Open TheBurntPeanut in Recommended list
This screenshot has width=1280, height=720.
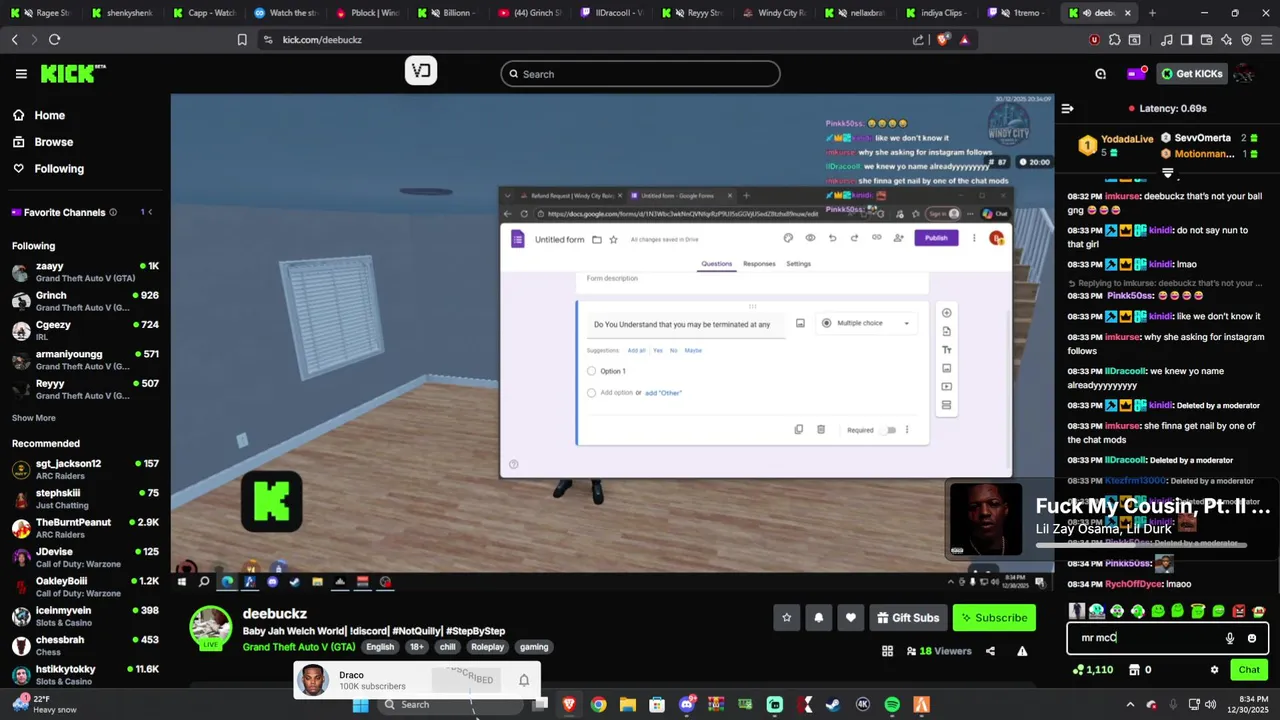pyautogui.click(x=85, y=528)
